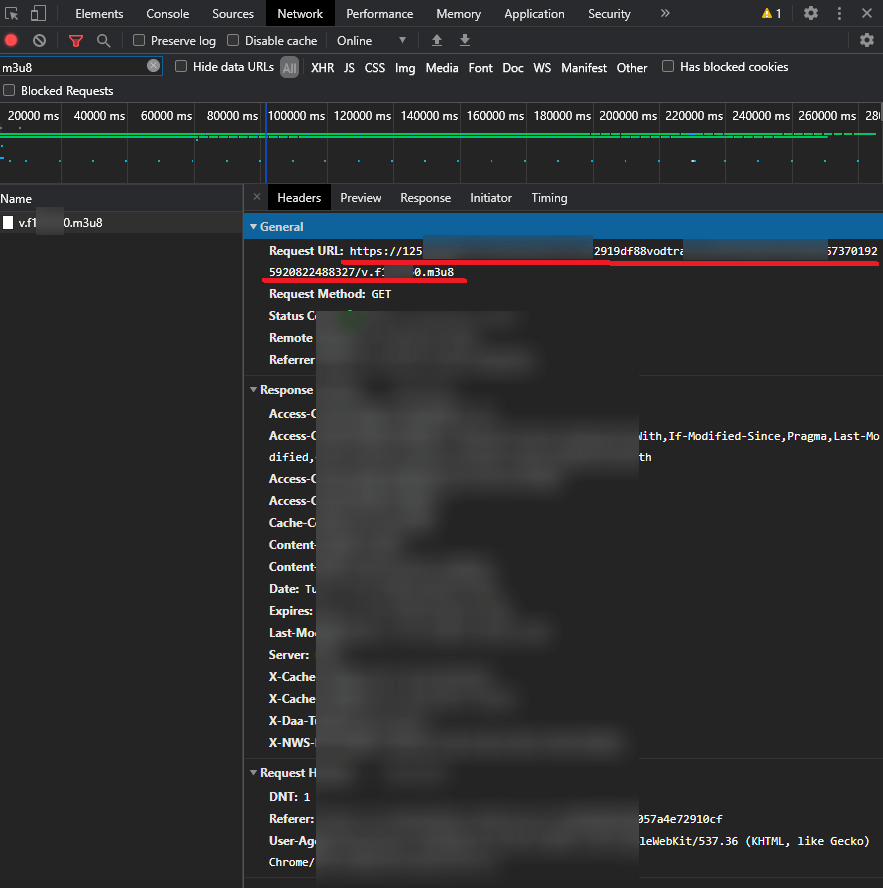Screen dimensions: 883x888
Task: Enable the Preserve log checkbox
Action: click(x=139, y=40)
